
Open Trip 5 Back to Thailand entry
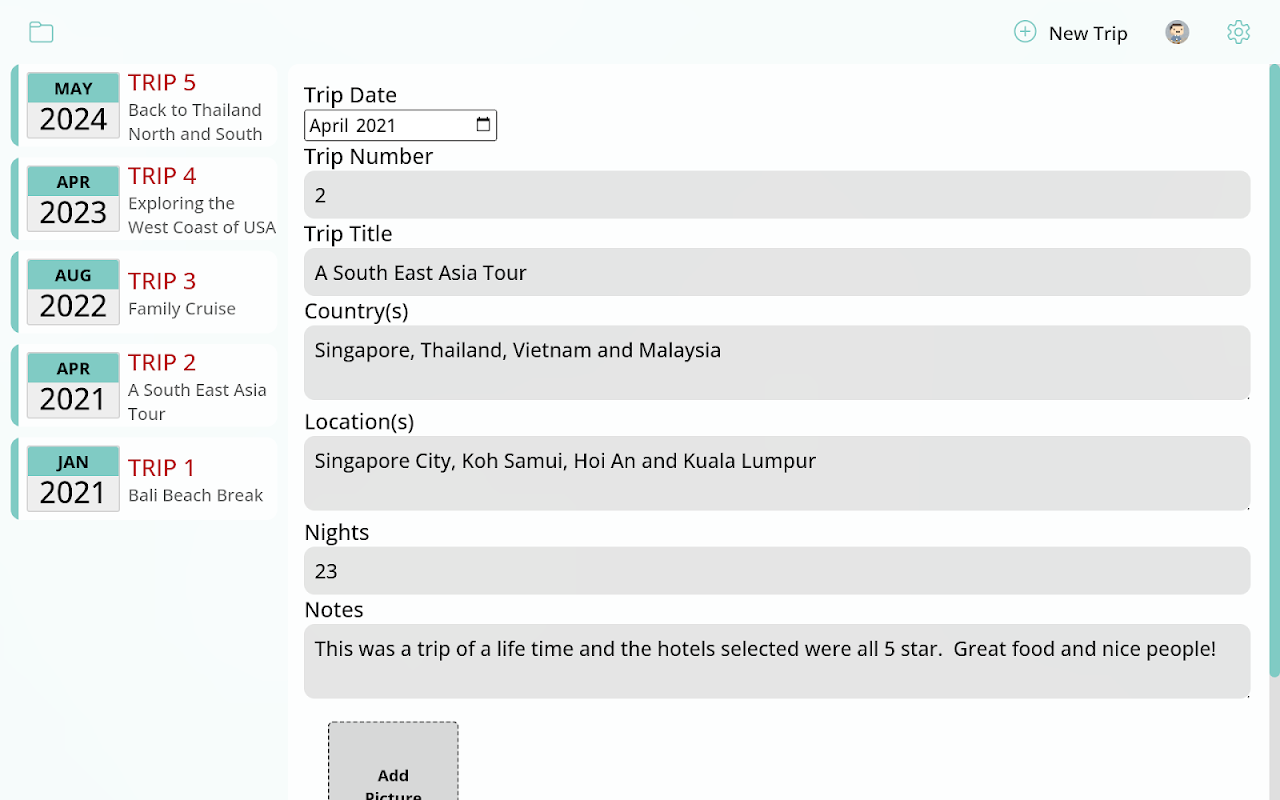(144, 105)
